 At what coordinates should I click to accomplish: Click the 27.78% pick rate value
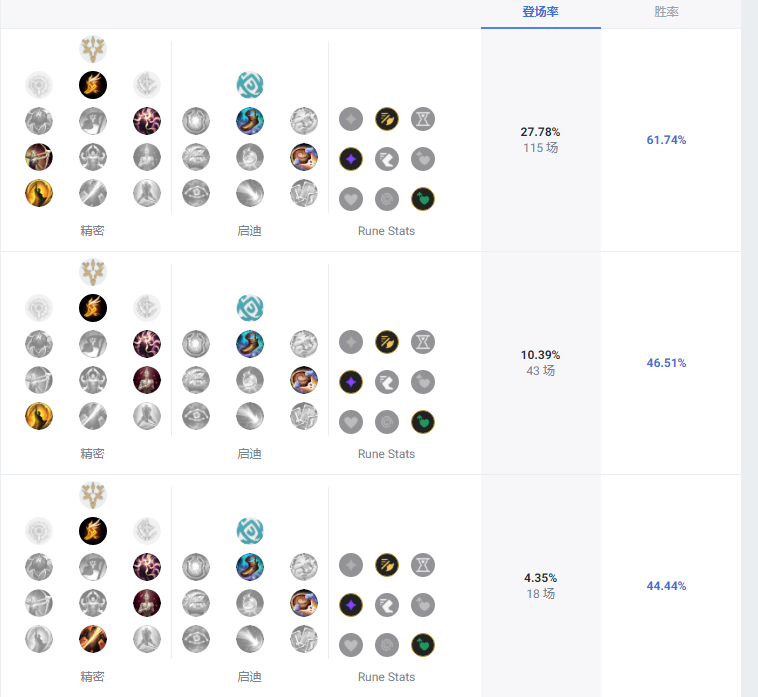540,132
